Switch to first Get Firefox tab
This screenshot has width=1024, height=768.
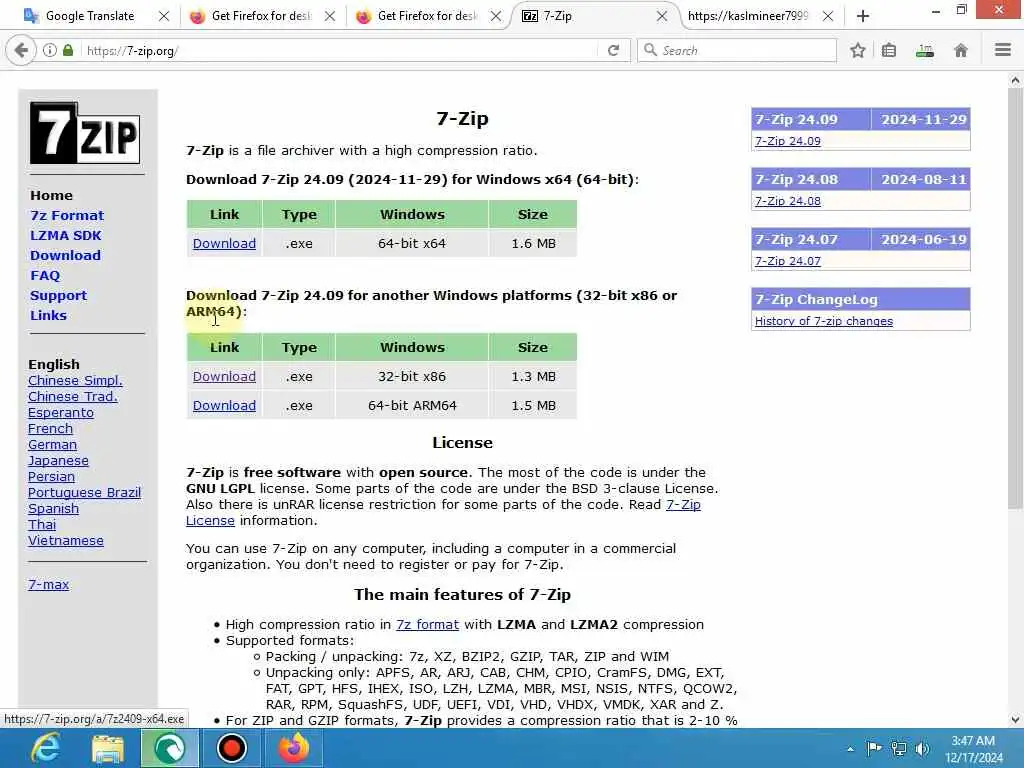(x=261, y=16)
